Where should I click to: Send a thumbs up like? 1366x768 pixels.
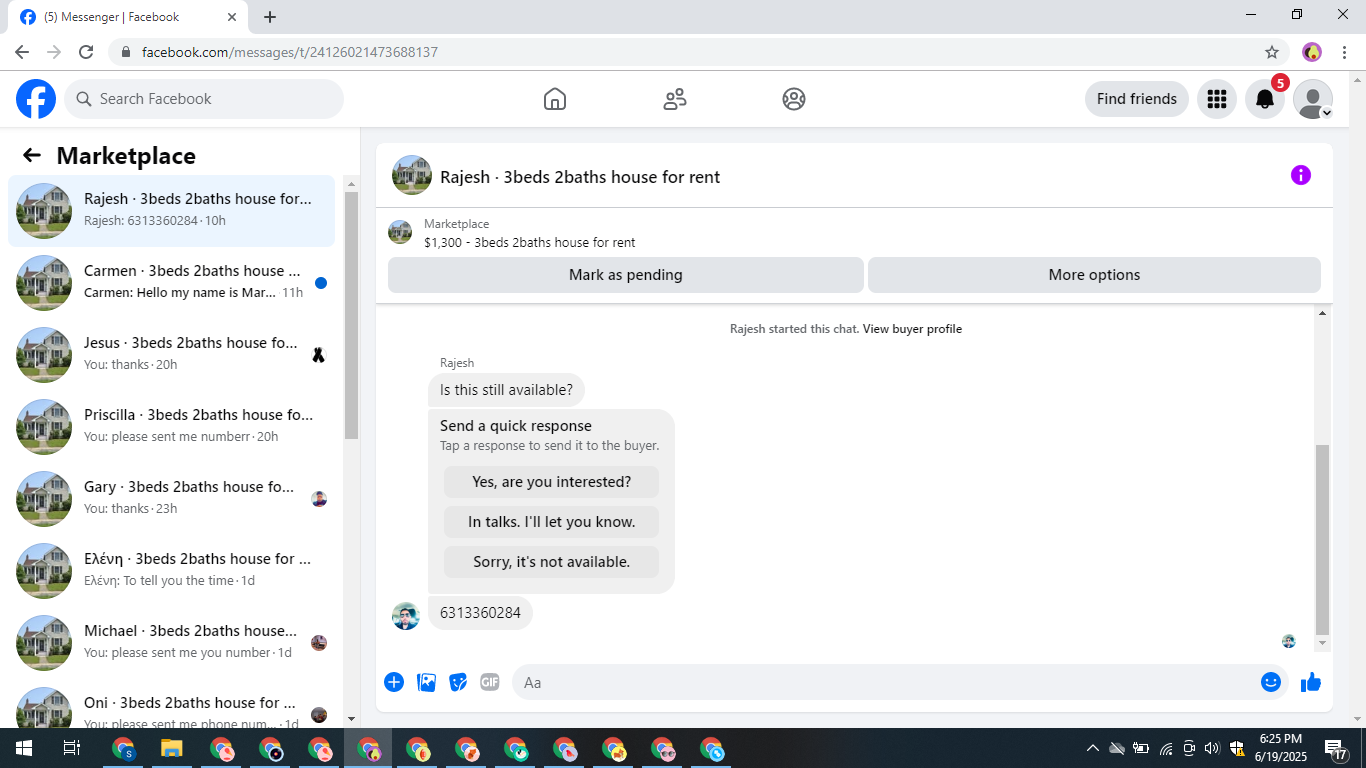point(1311,682)
